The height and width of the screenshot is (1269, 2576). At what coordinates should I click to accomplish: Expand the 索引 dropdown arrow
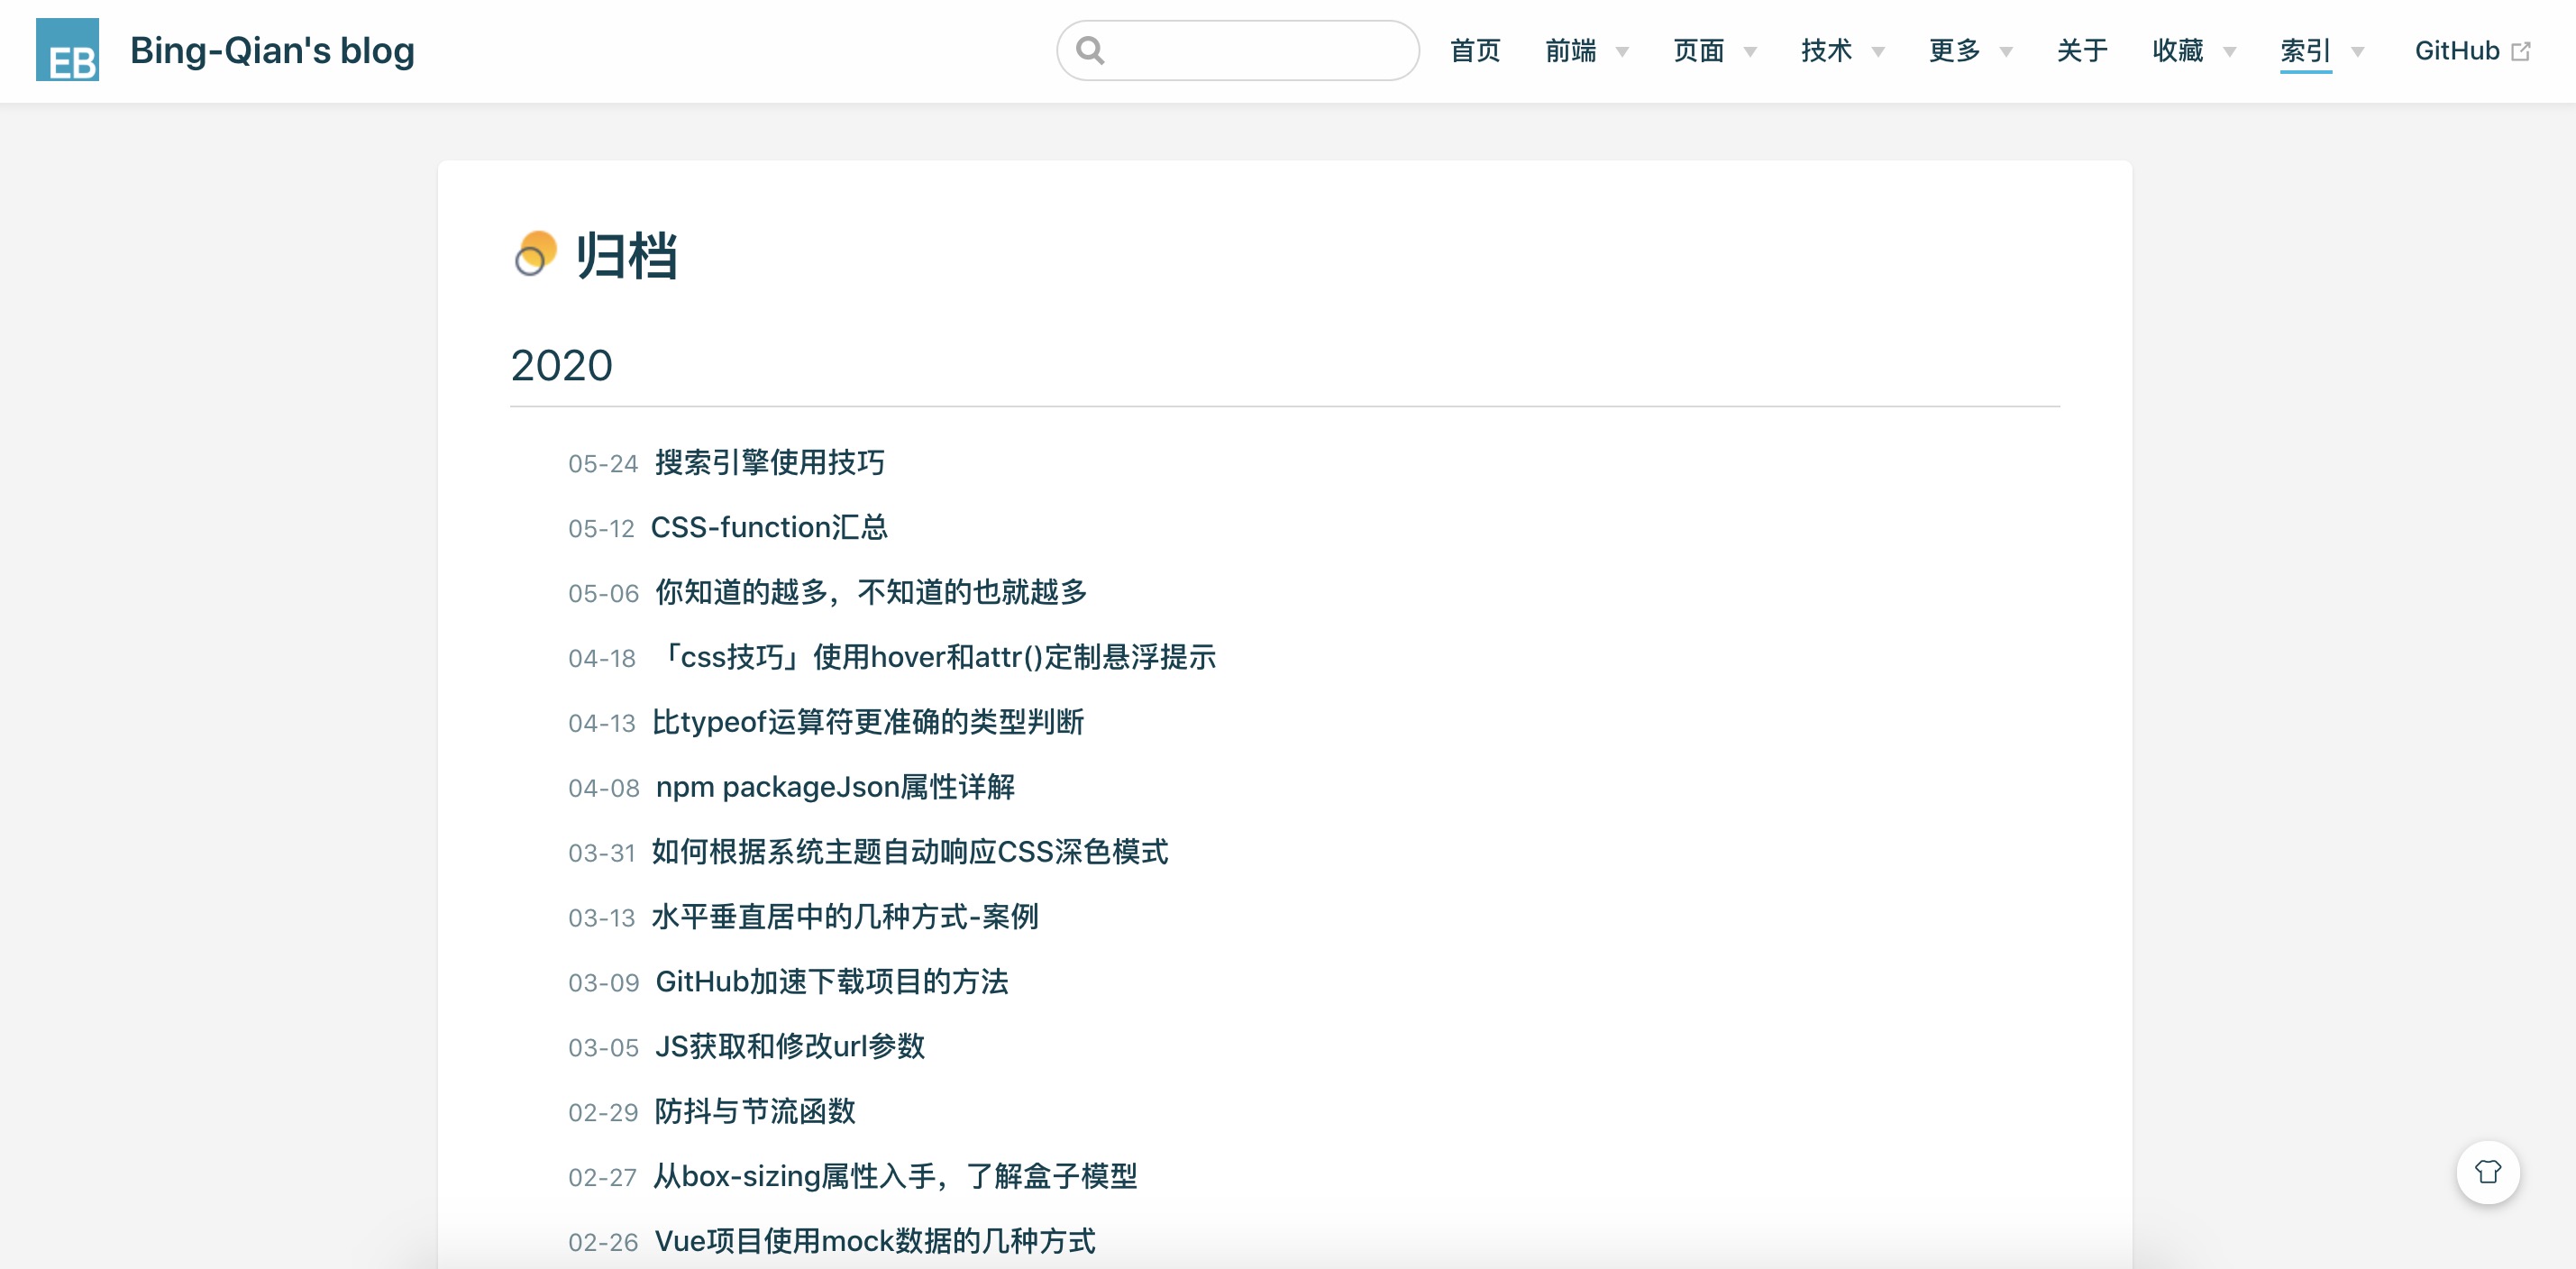[2357, 52]
